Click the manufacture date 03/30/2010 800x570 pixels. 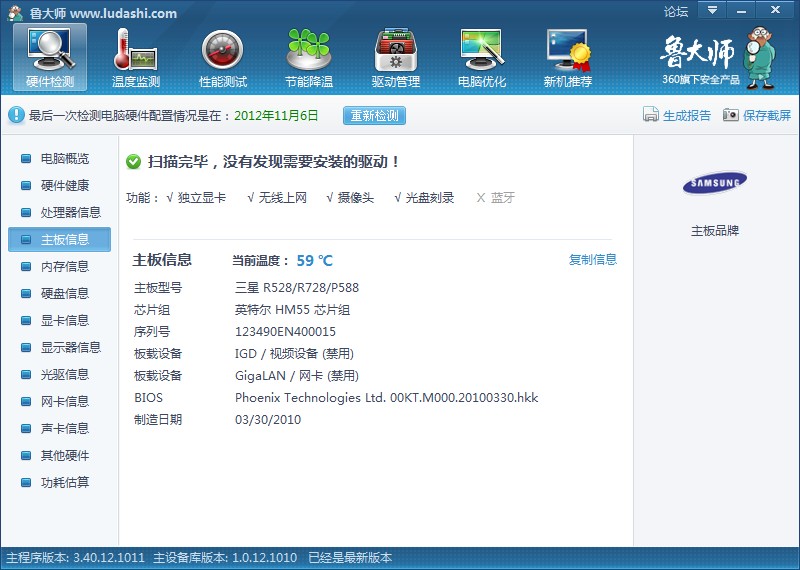pos(268,419)
